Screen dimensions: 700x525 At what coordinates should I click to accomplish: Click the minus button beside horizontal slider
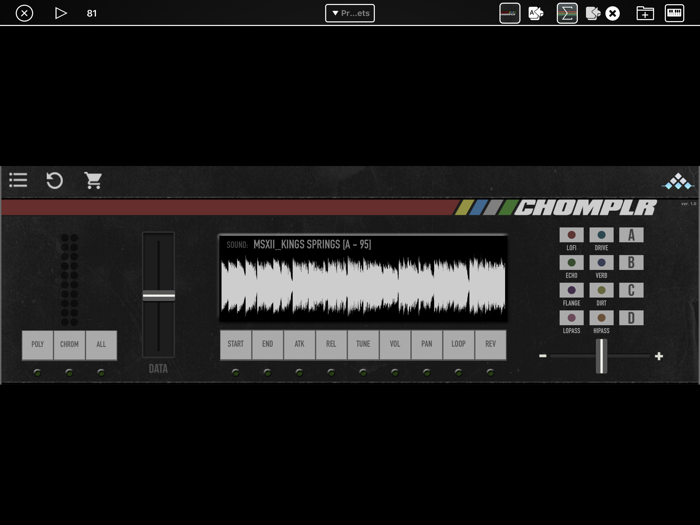click(542, 356)
